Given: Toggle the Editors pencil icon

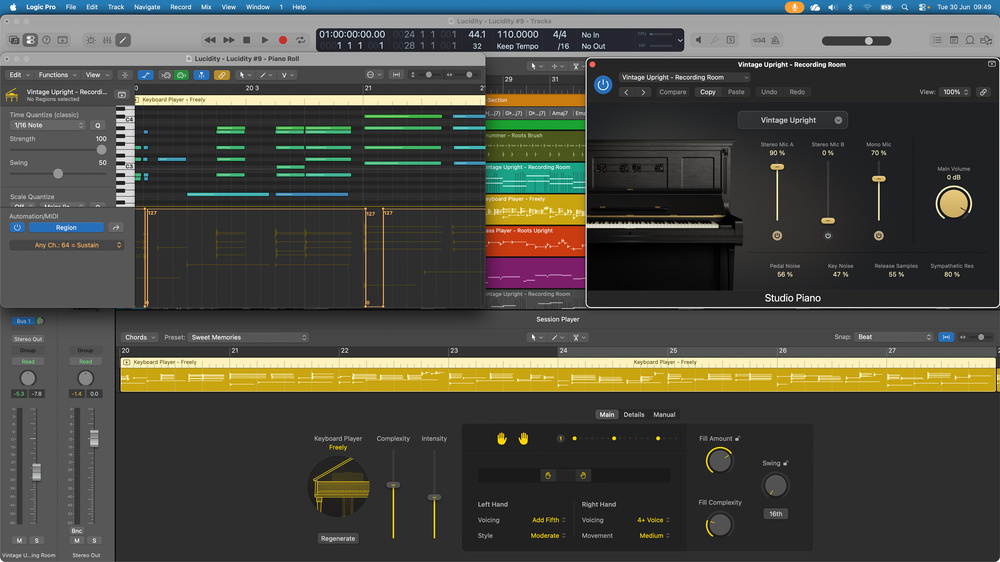Looking at the screenshot, I should [x=123, y=40].
